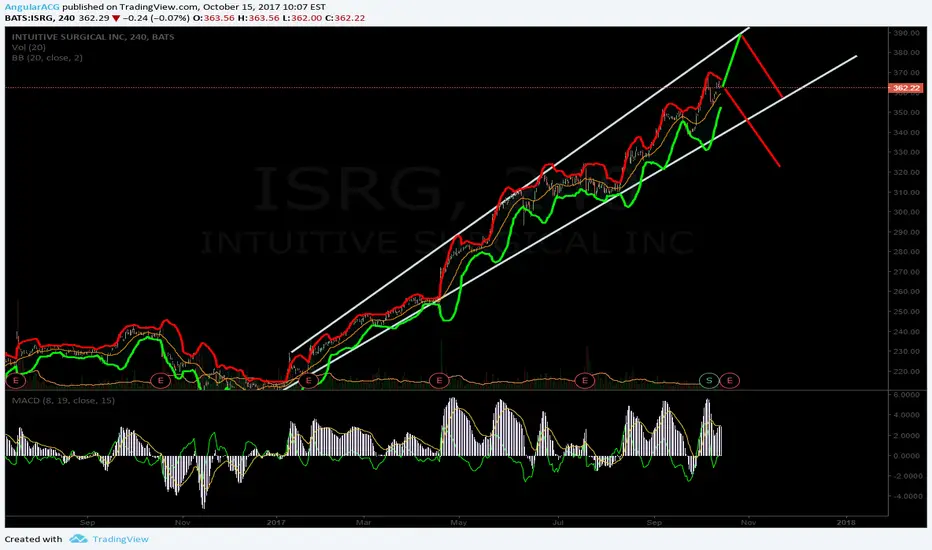Click the 350.00 price axis label
Image resolution: width=932 pixels, height=550 pixels.
tap(907, 112)
